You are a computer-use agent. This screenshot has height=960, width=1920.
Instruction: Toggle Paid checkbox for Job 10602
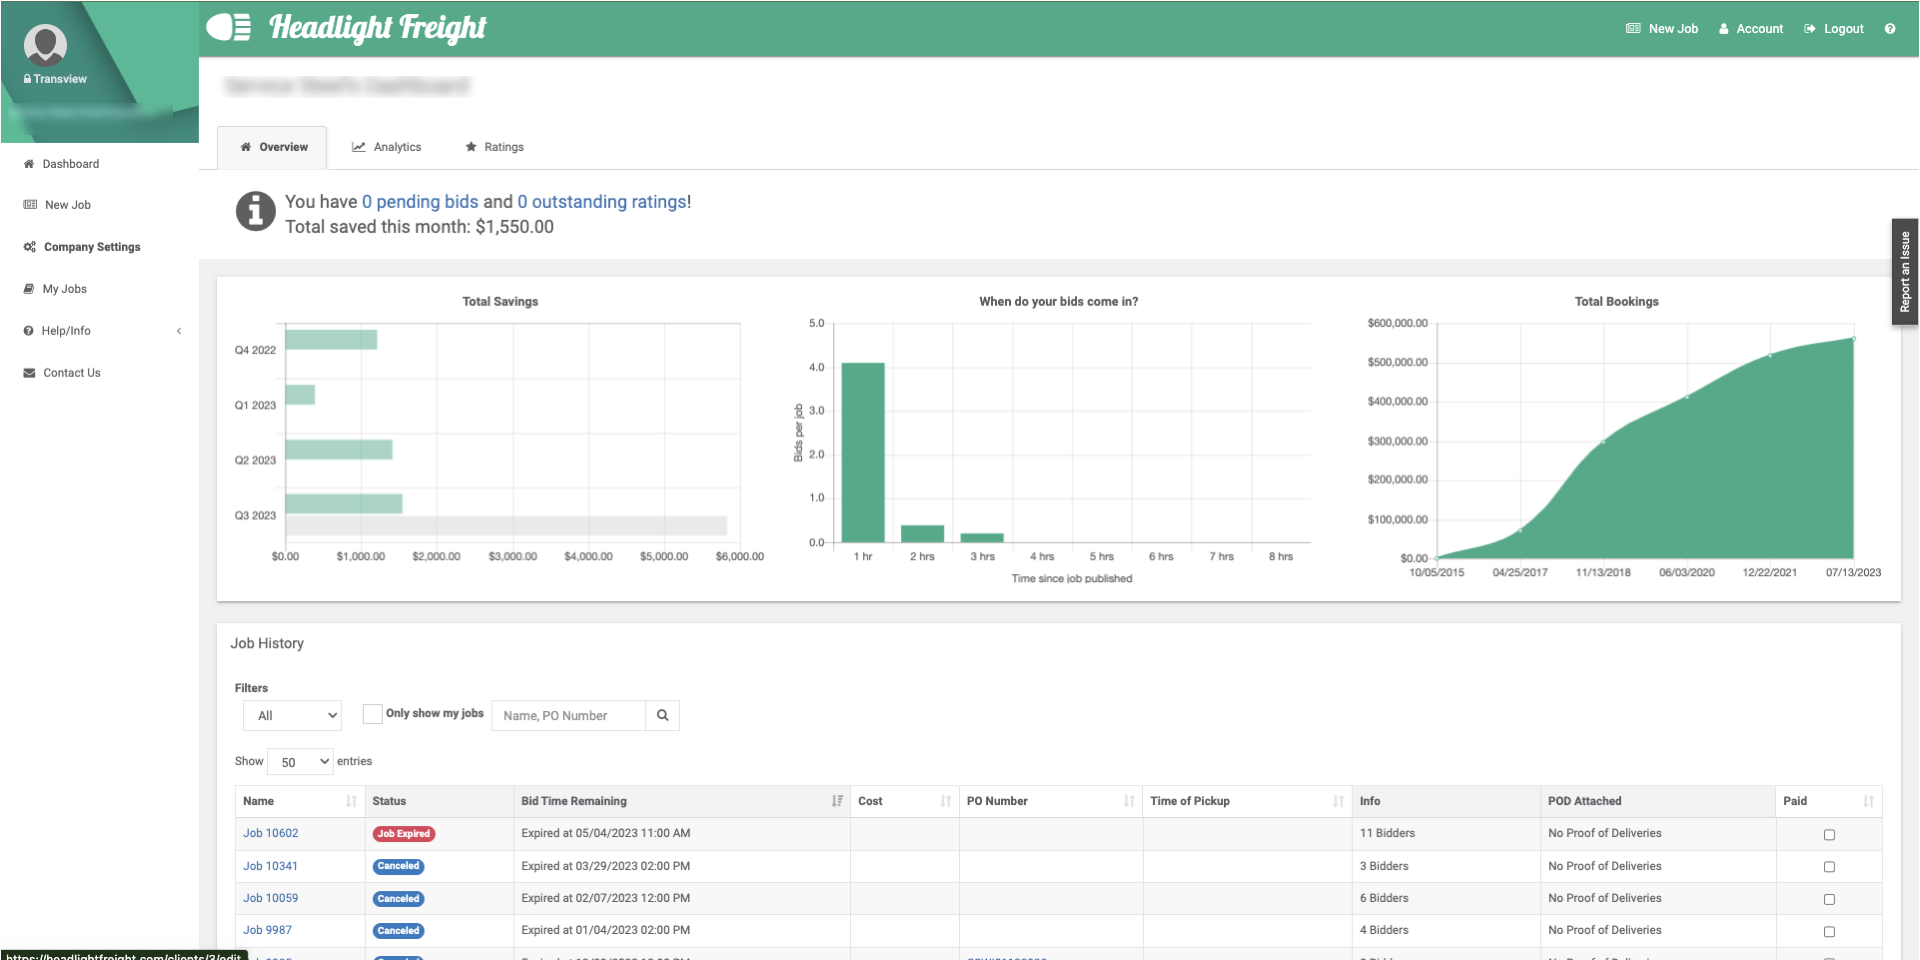tap(1829, 835)
